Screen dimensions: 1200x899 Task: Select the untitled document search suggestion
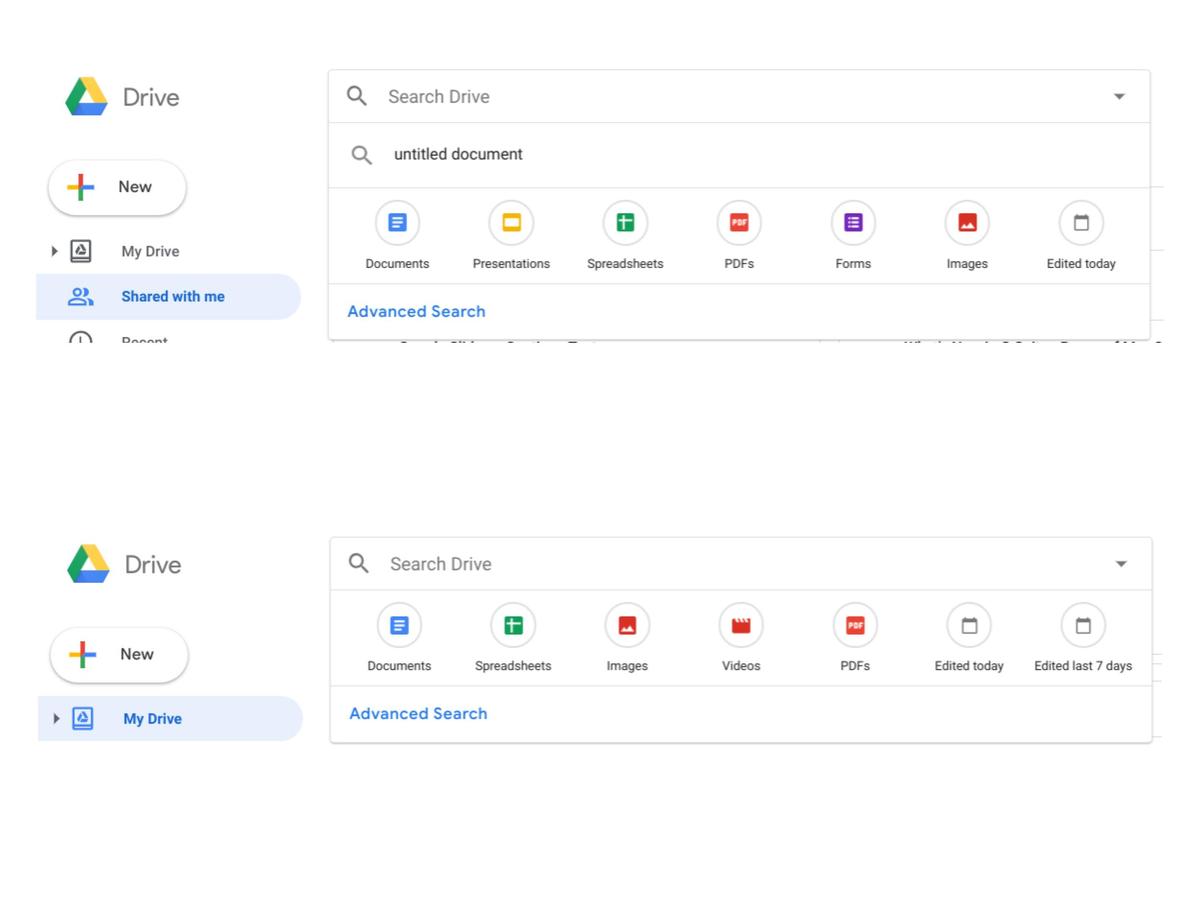[456, 154]
